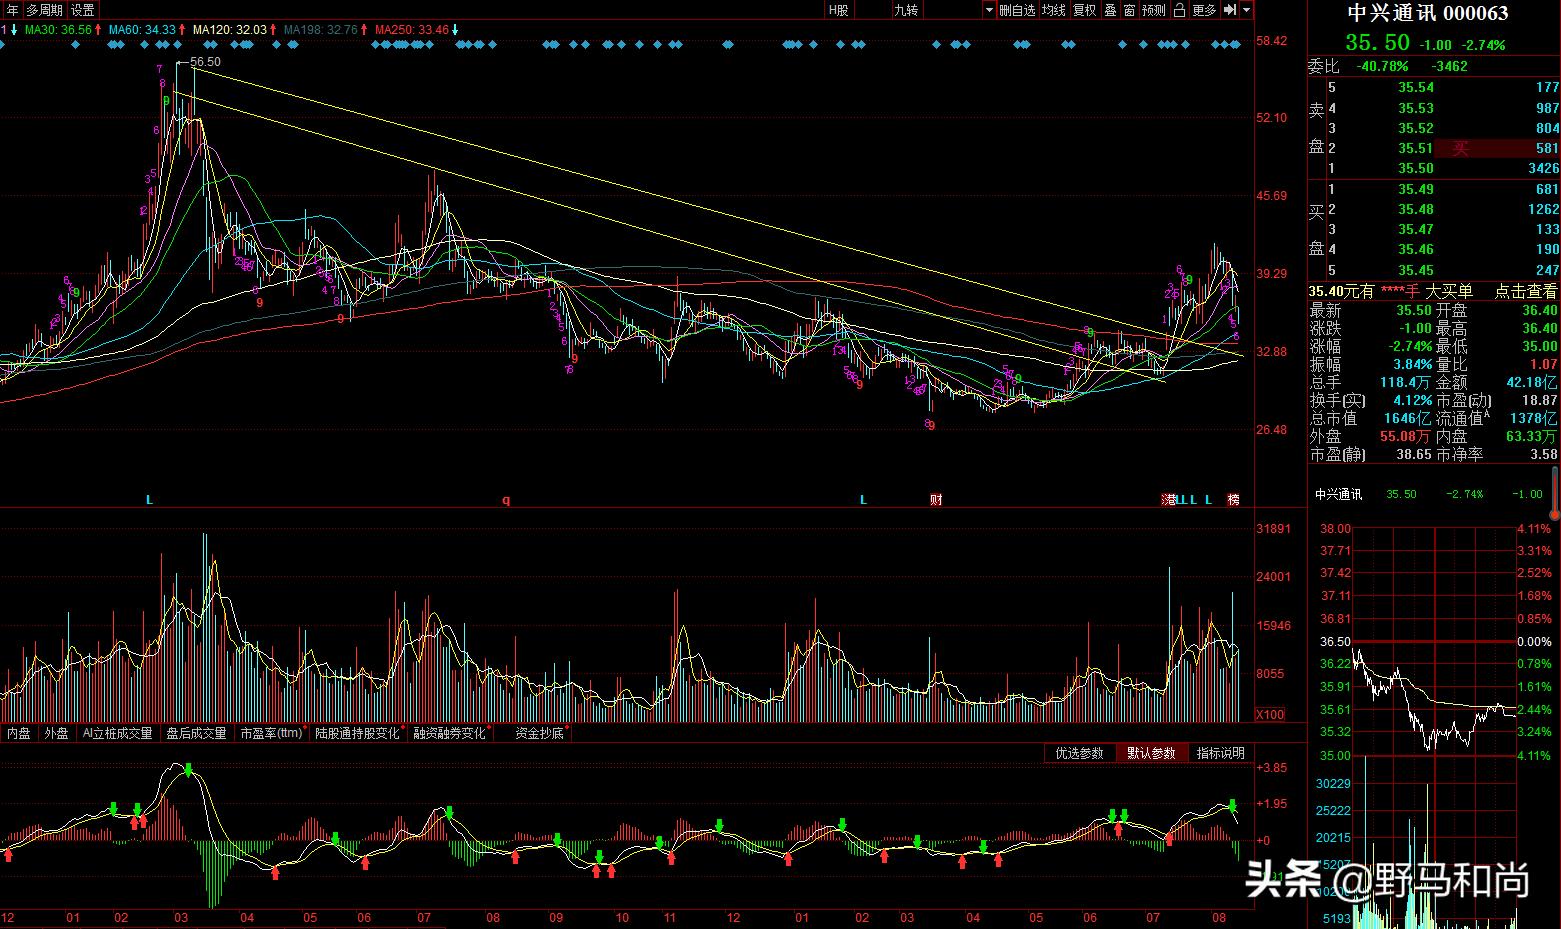Select the 市盈率(ttm) tab
Viewport: 1561px width, 929px height.
point(271,733)
